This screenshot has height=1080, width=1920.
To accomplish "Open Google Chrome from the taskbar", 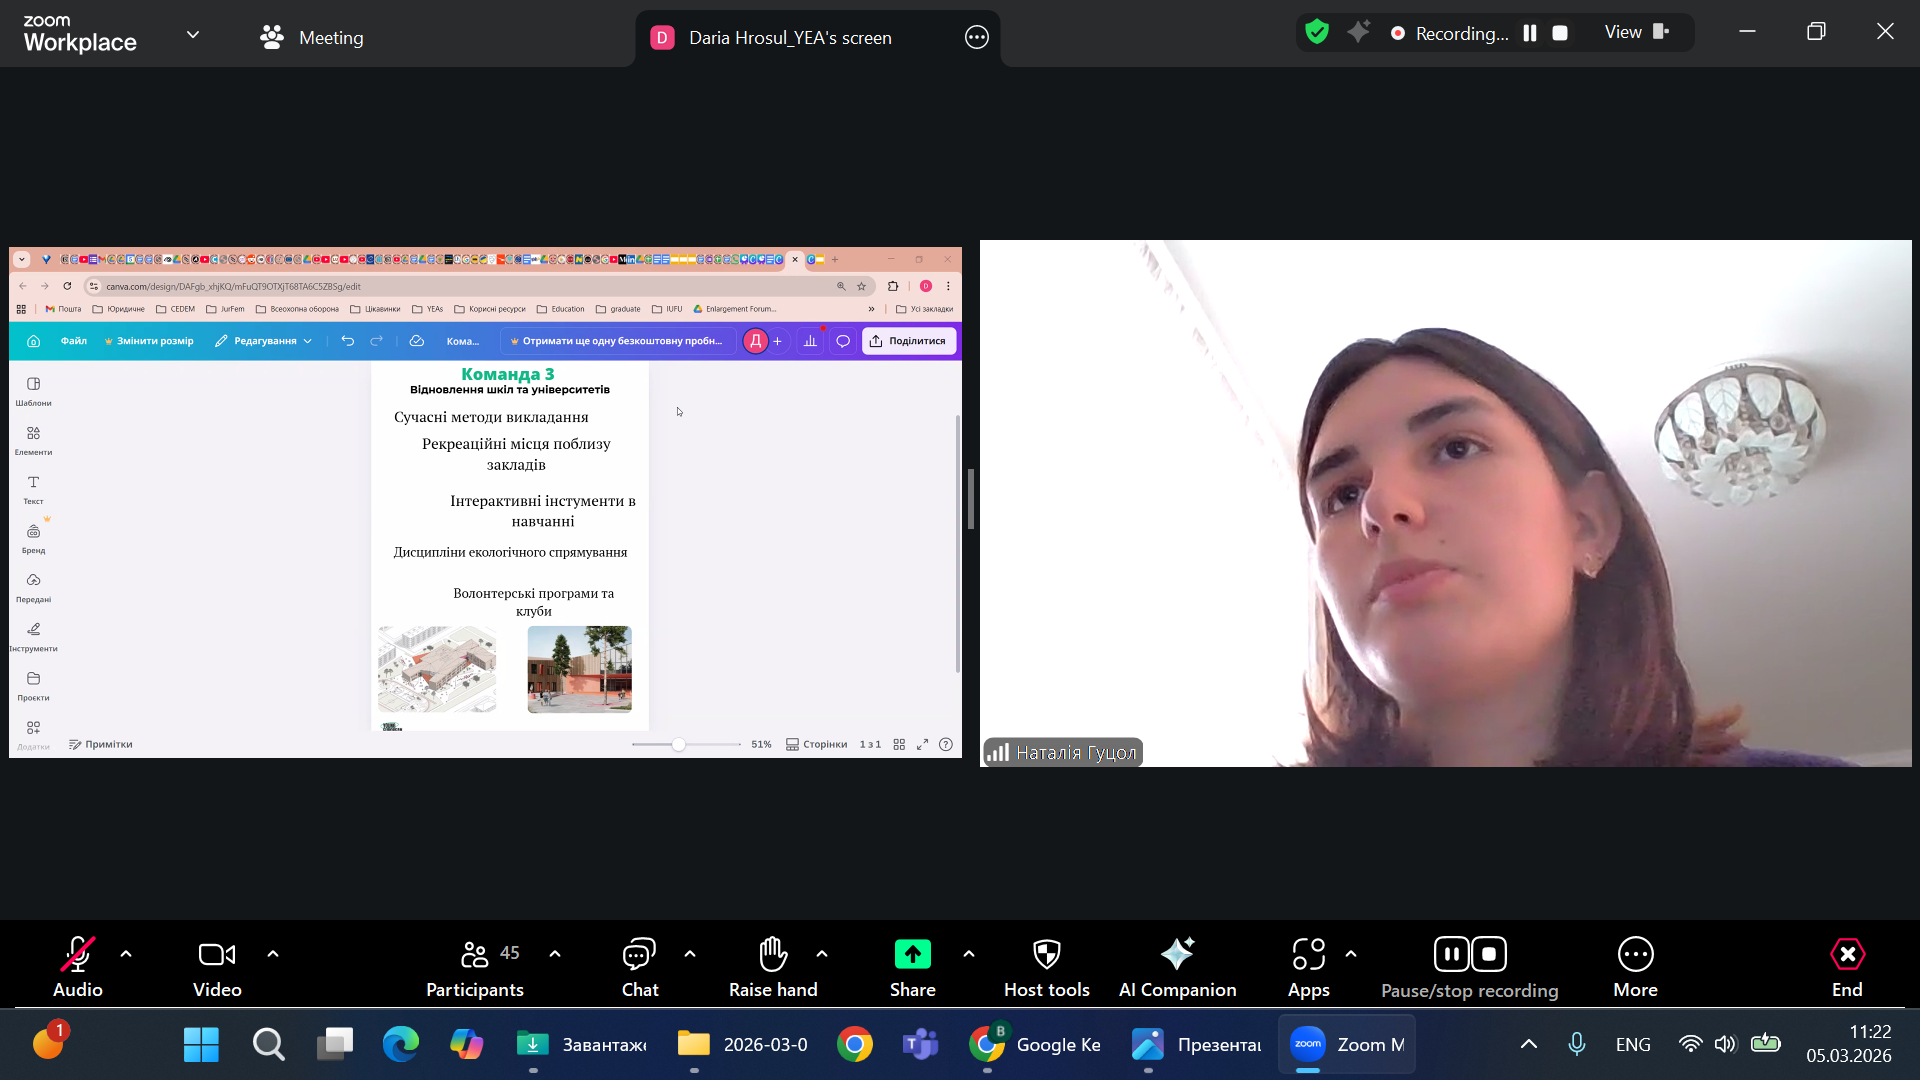I will coord(854,1045).
